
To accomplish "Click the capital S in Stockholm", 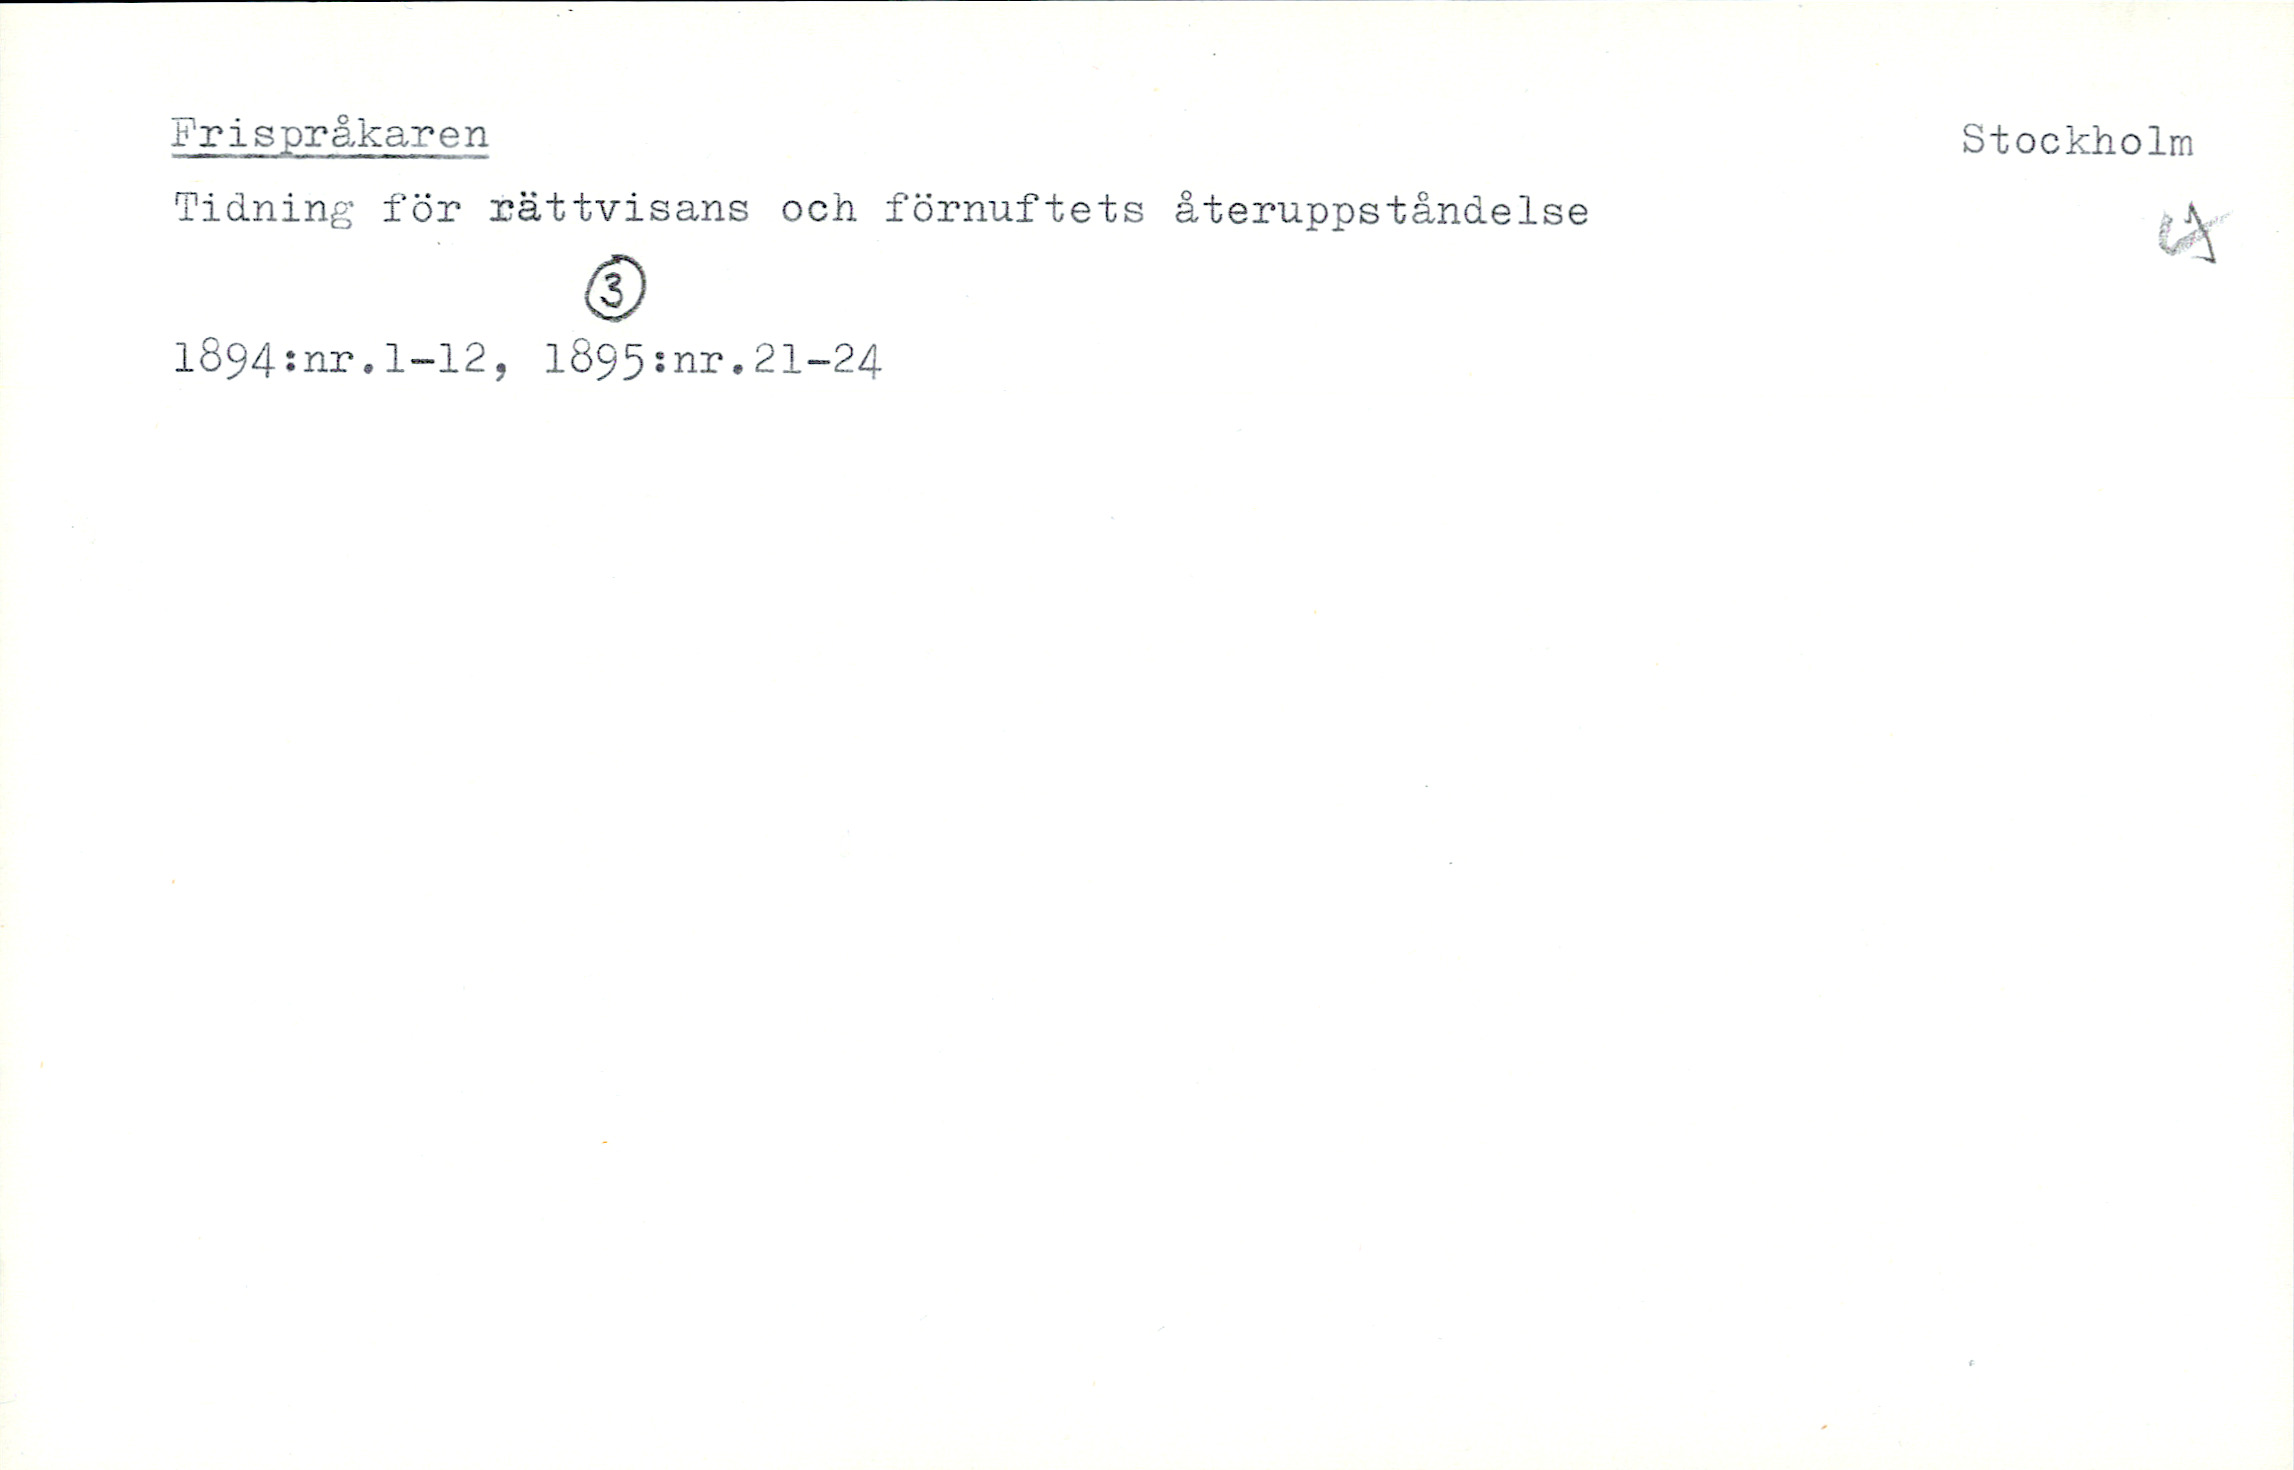I will (1973, 140).
